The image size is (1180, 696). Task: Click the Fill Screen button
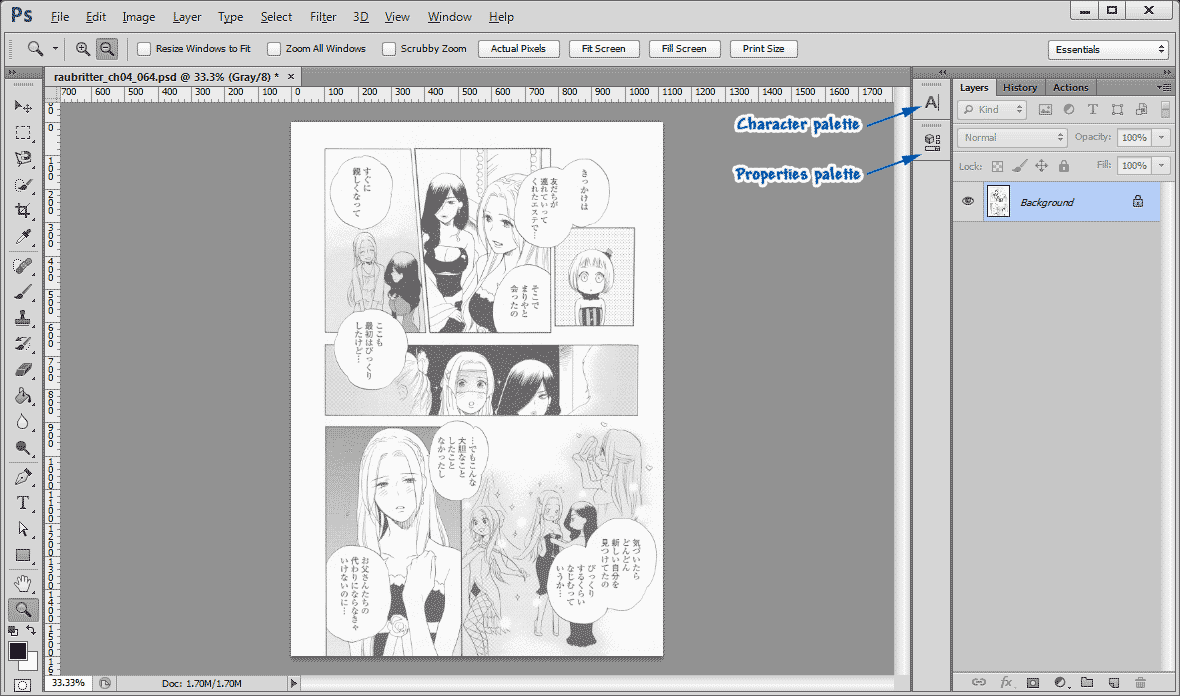[x=684, y=49]
